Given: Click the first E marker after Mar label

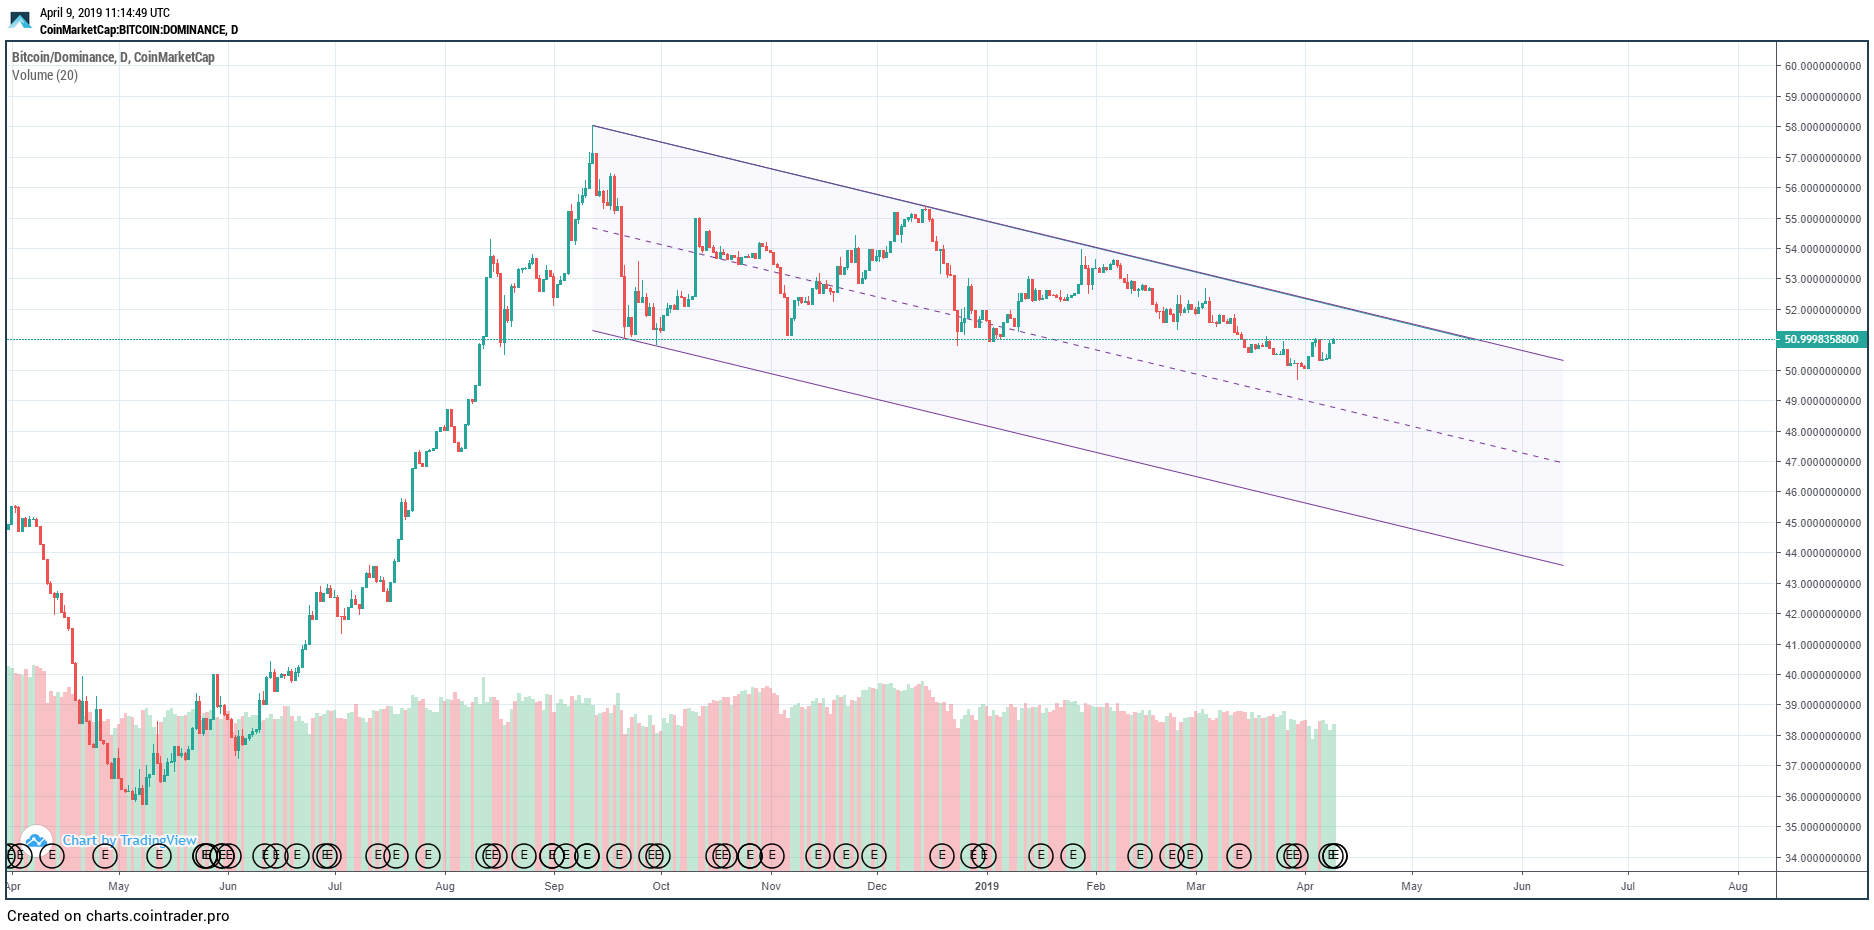Looking at the screenshot, I should 1239,856.
